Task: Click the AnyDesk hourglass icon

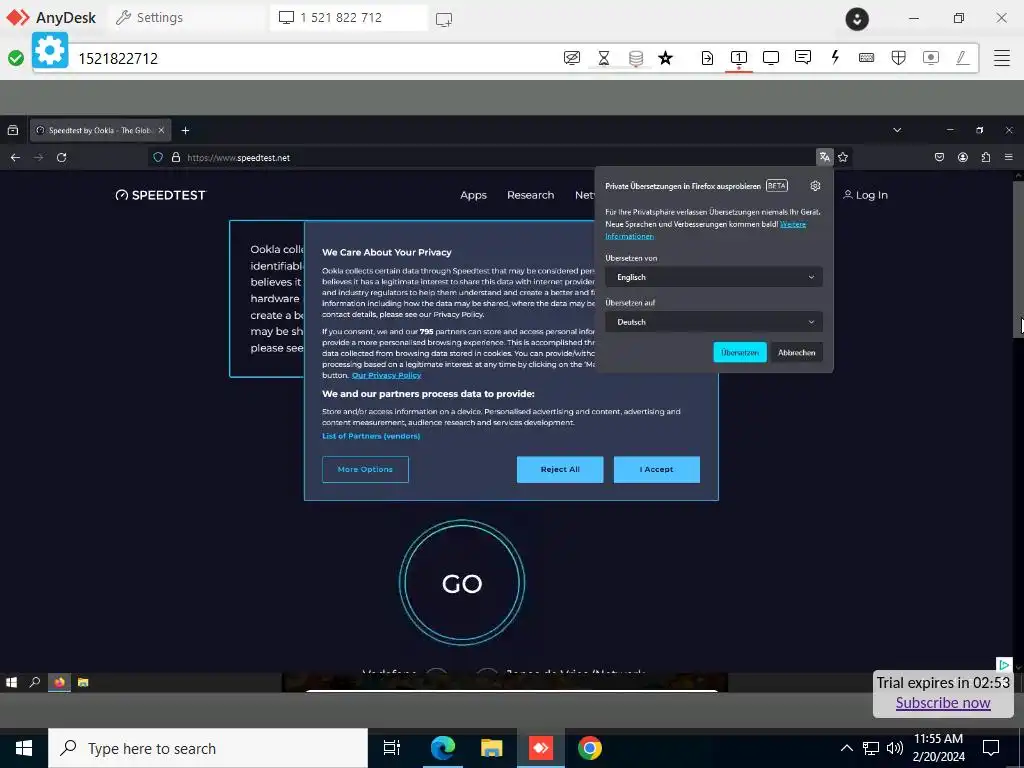Action: pyautogui.click(x=603, y=58)
